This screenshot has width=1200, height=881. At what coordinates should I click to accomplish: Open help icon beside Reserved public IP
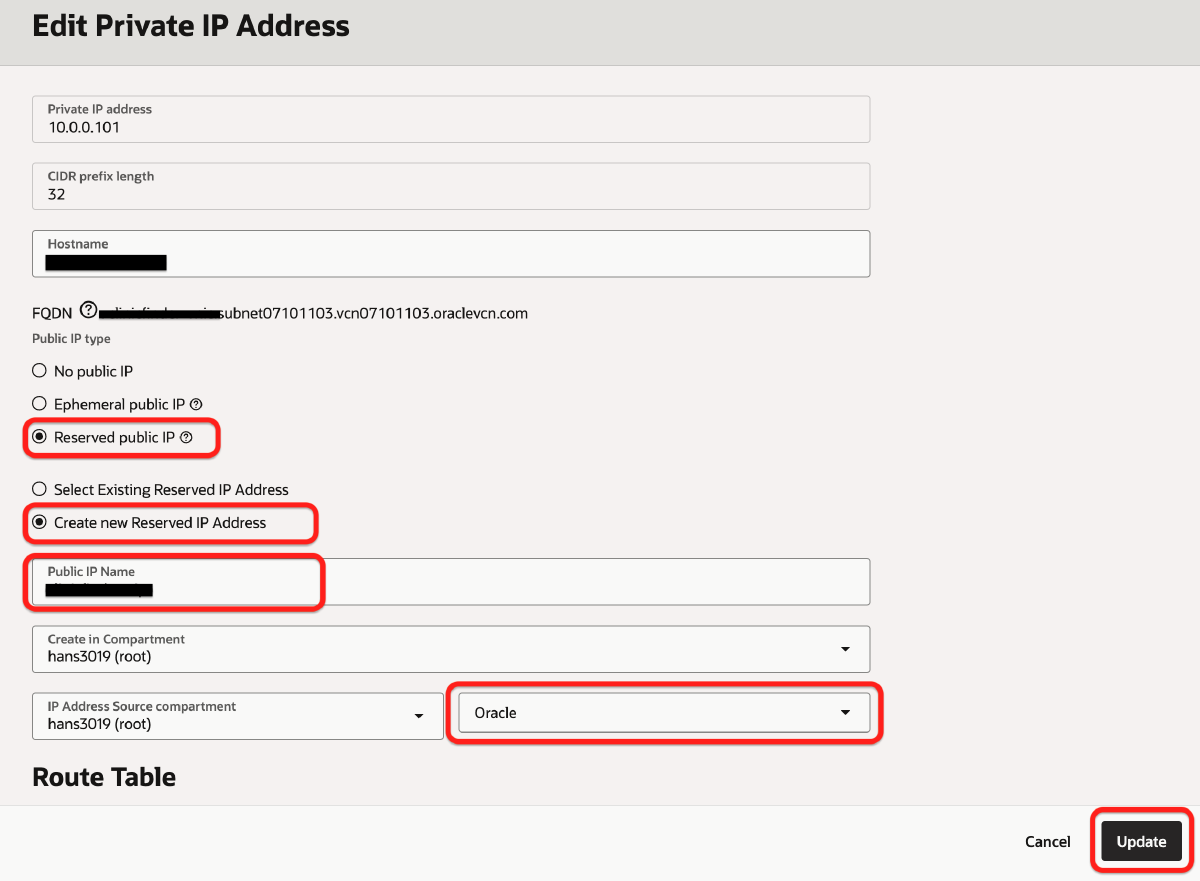click(186, 437)
